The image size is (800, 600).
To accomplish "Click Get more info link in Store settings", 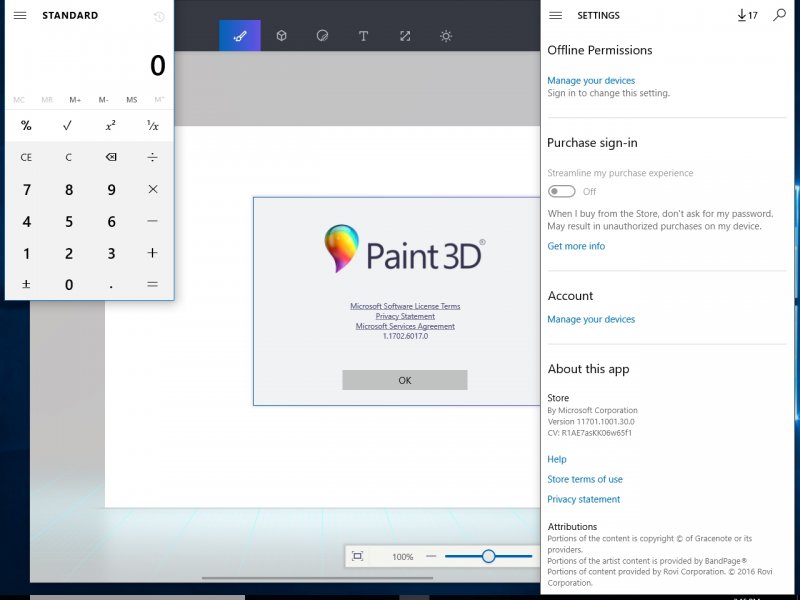I will click(x=576, y=246).
